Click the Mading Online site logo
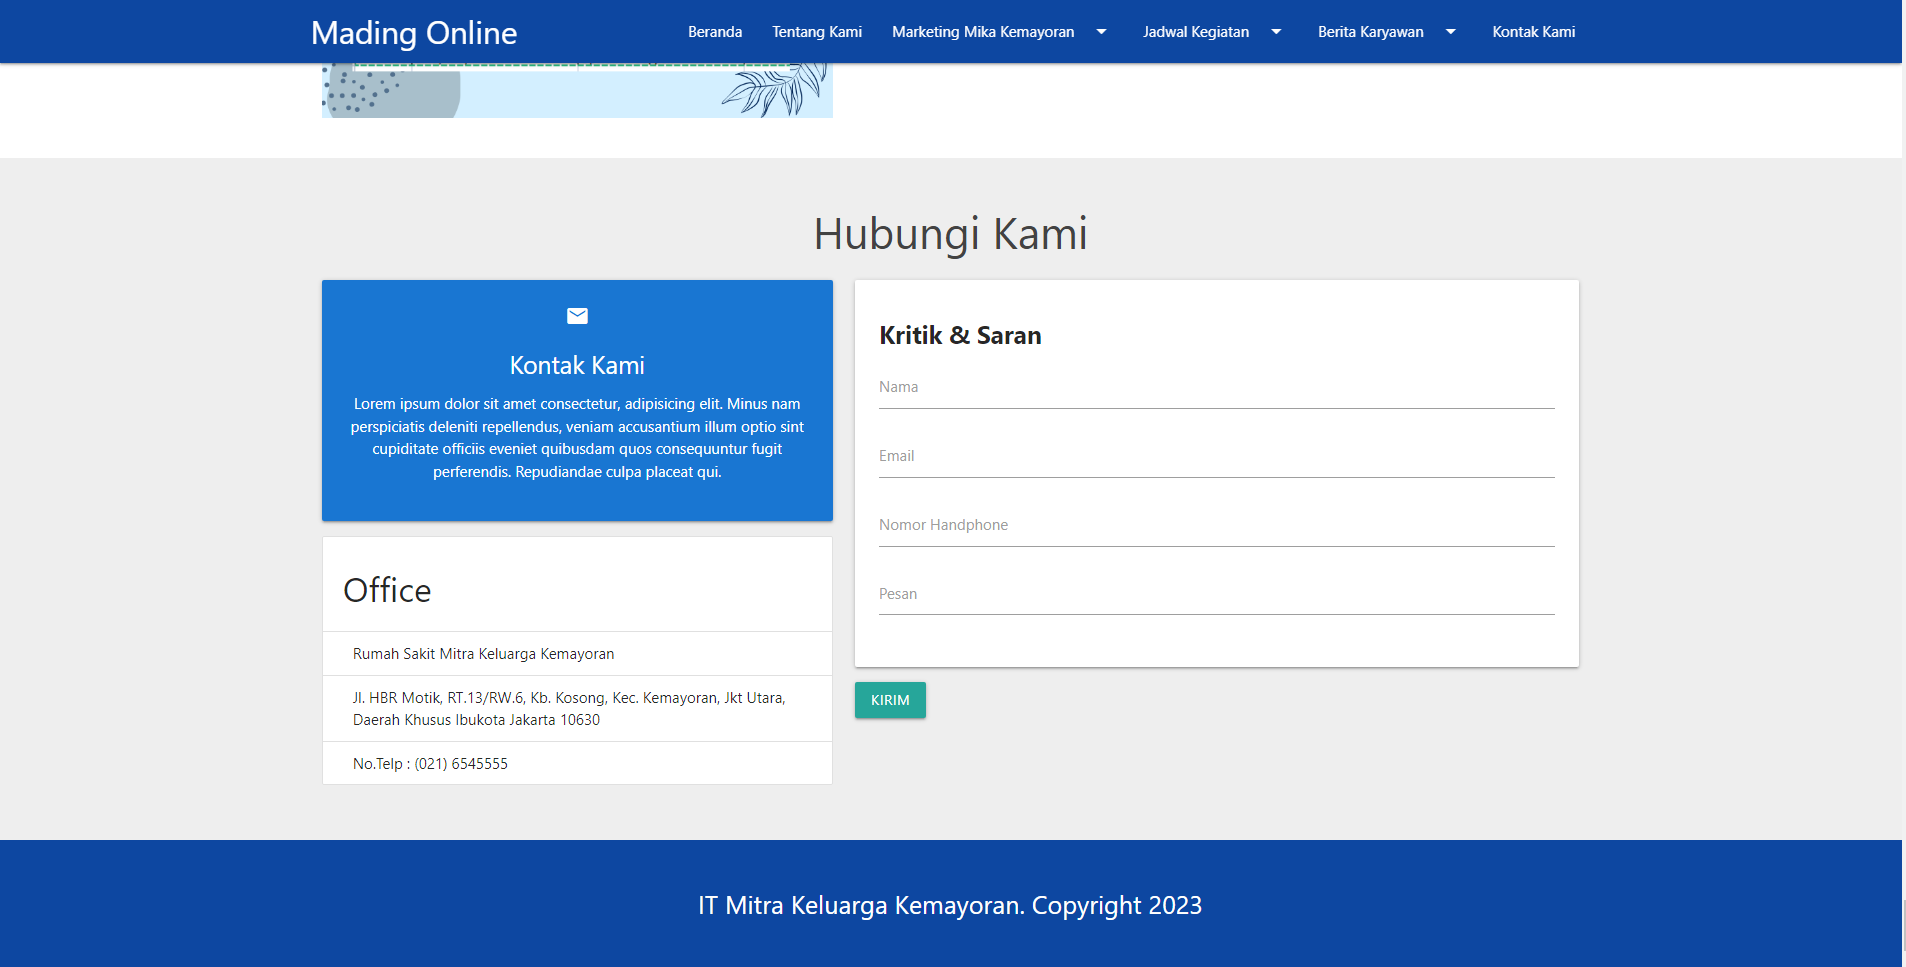 414,33
